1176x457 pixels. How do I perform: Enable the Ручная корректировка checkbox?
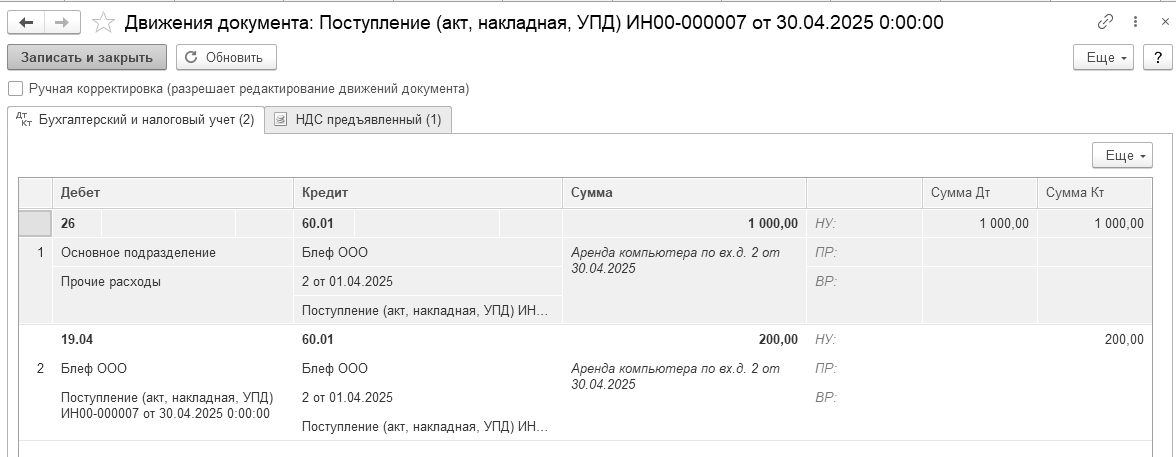(15, 89)
